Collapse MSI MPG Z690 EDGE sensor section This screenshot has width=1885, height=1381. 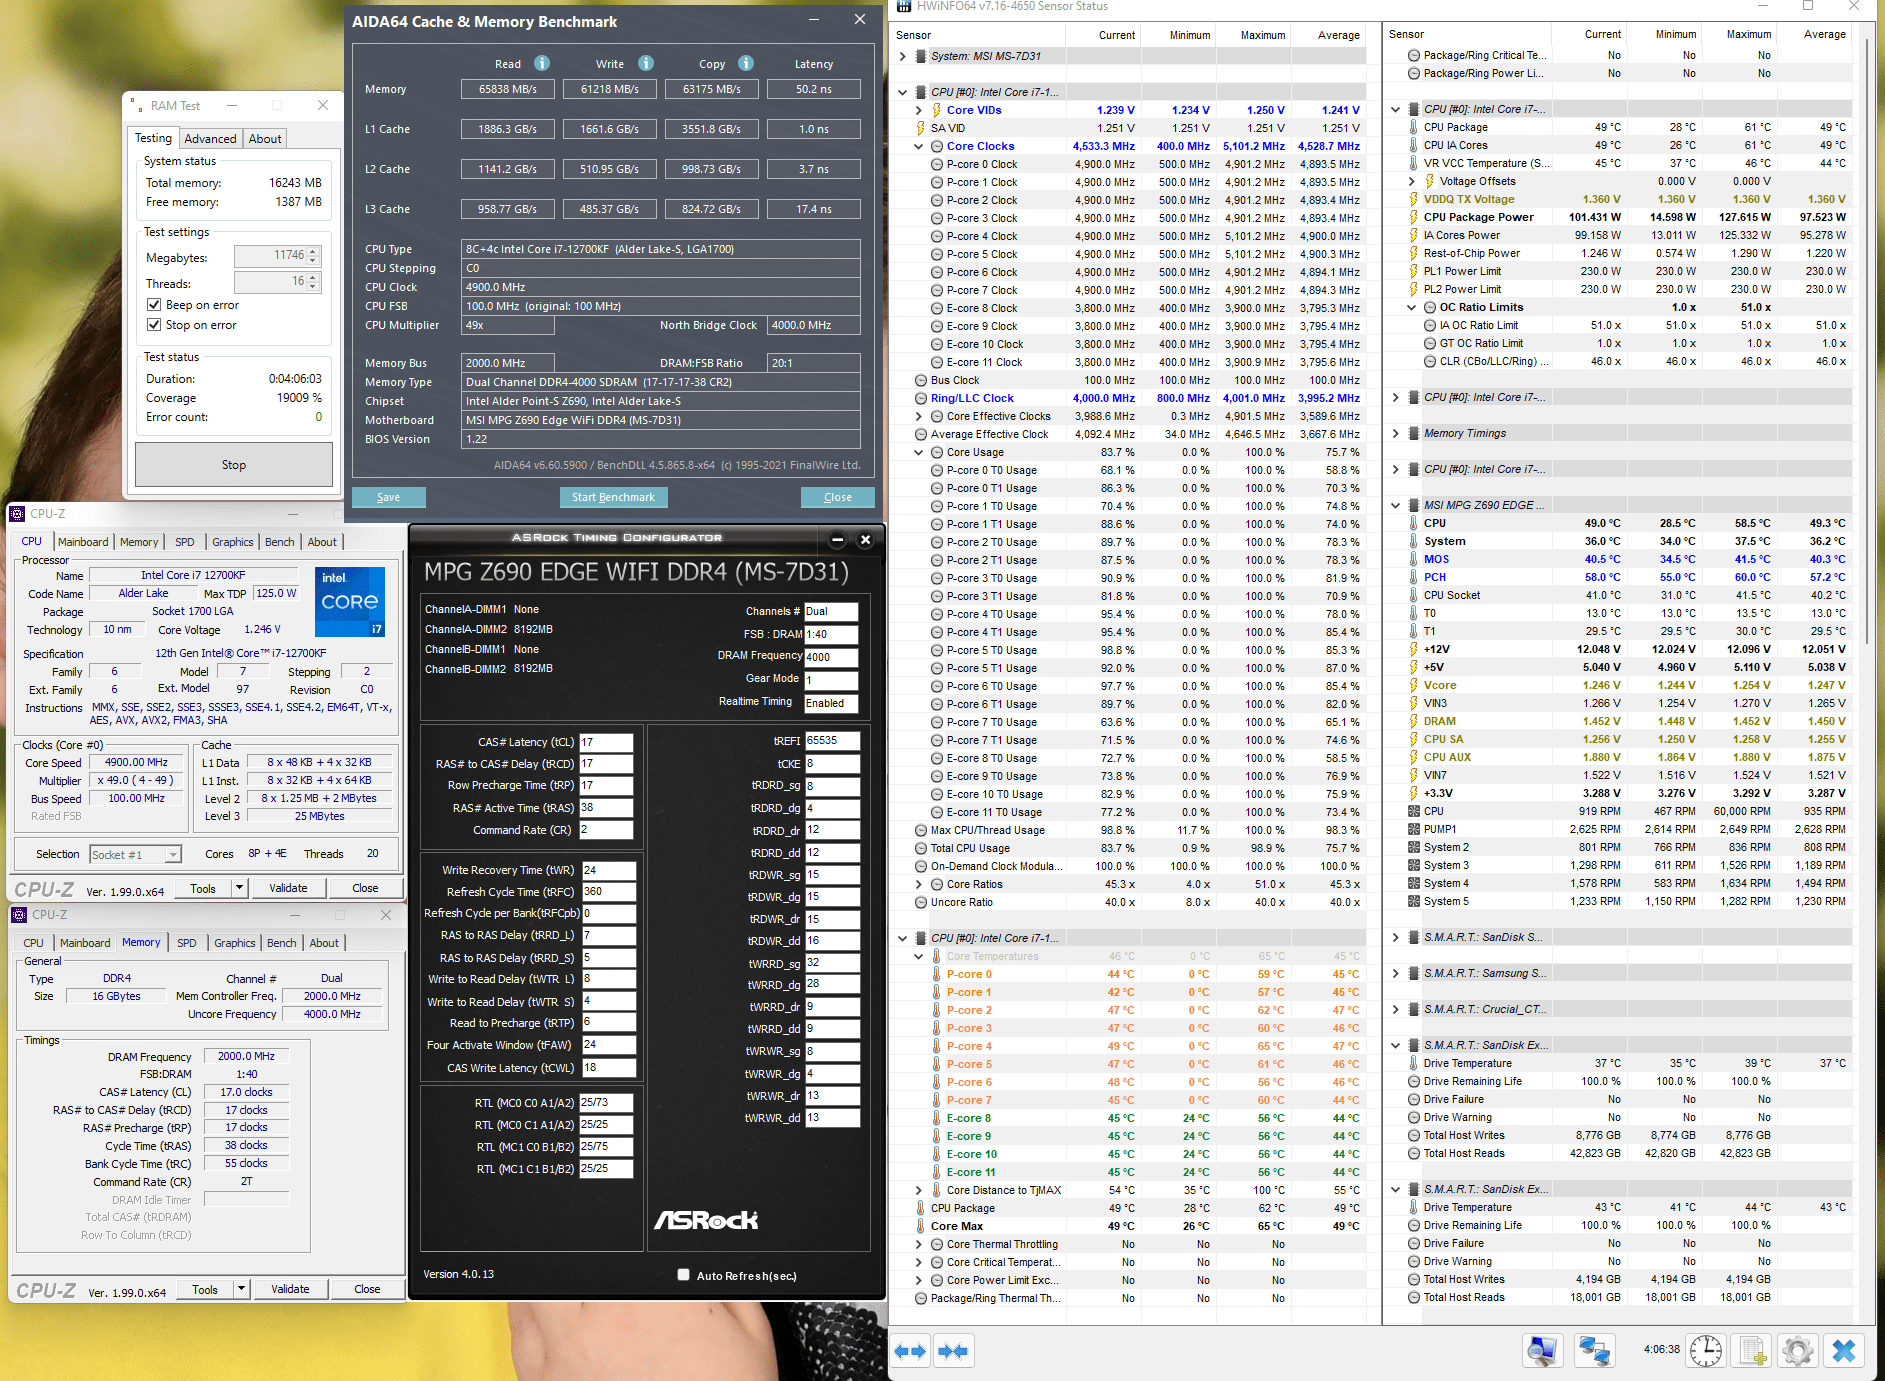[x=1396, y=505]
